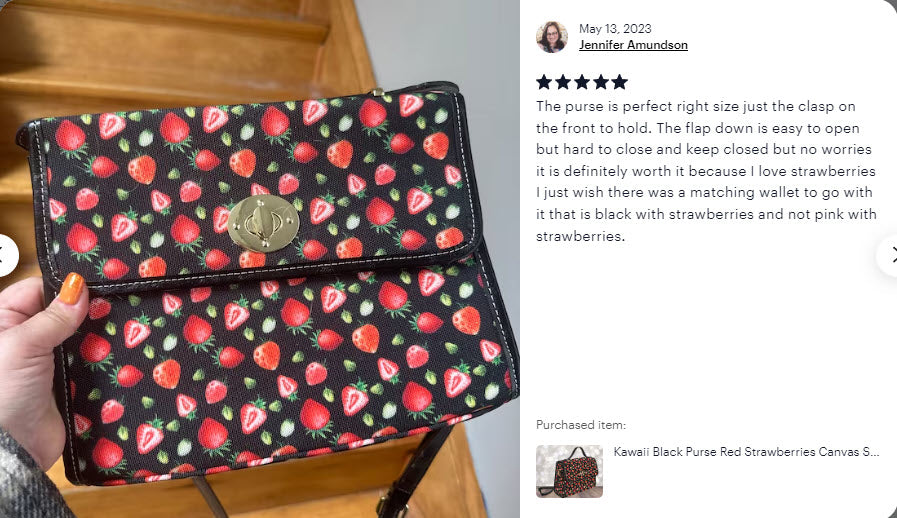This screenshot has width=897, height=518.
Task: Click the second rating star
Action: [563, 82]
